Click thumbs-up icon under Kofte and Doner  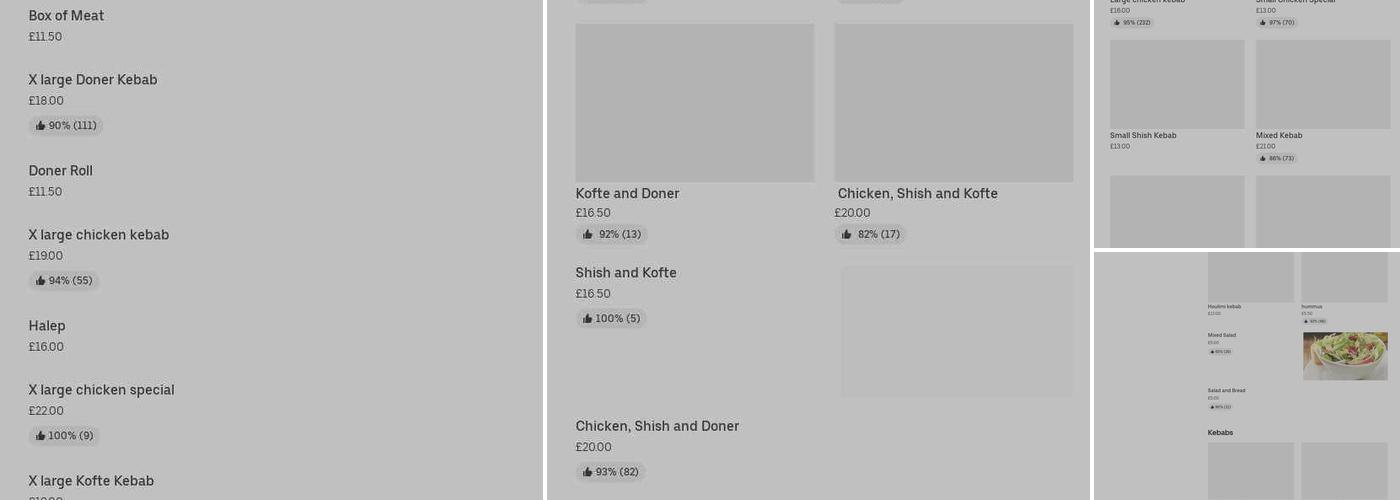point(588,235)
